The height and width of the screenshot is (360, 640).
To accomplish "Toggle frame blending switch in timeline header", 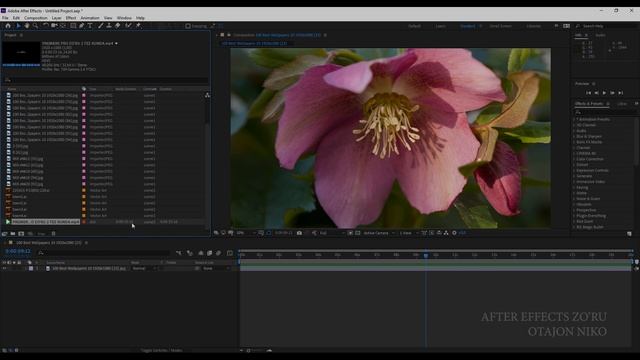I will (x=210, y=253).
